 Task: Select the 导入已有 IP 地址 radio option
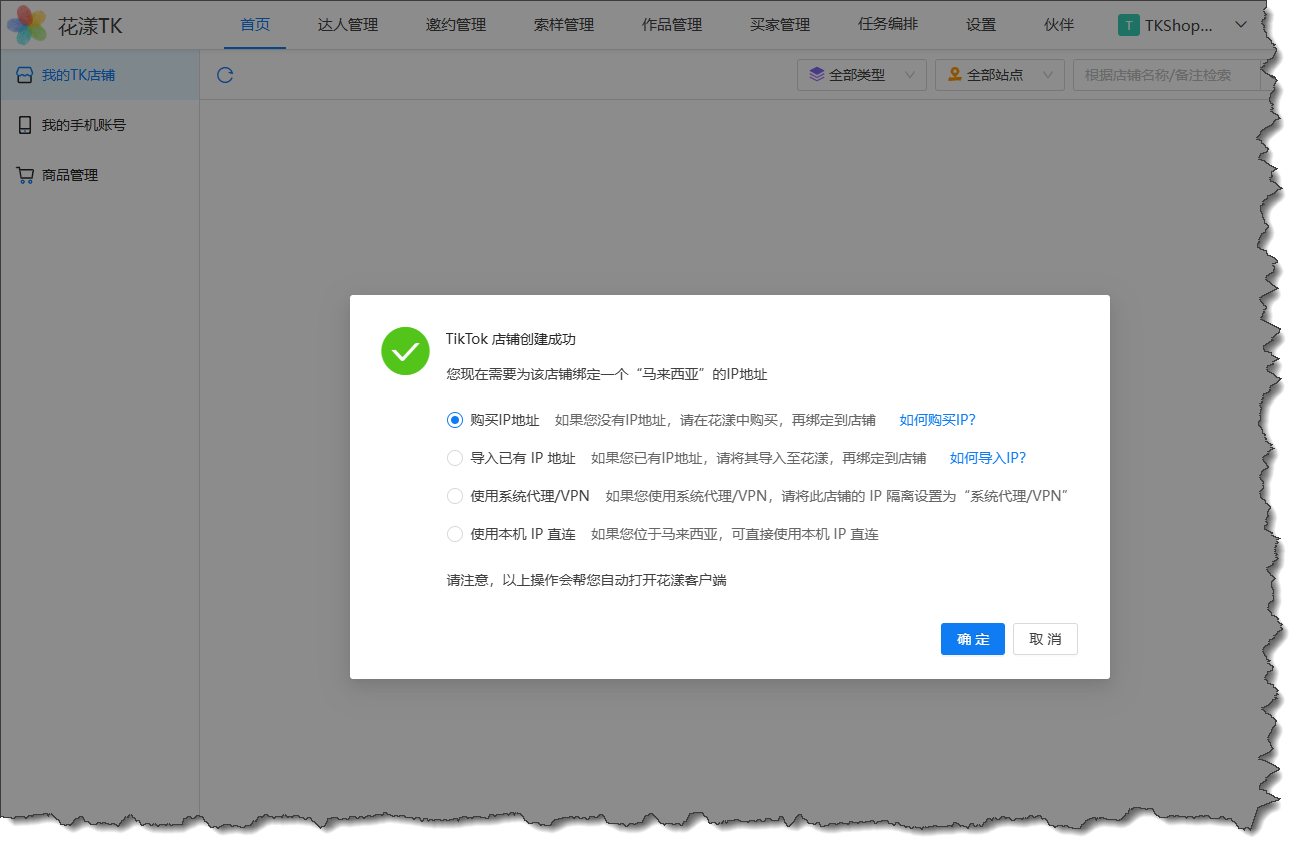coord(455,458)
